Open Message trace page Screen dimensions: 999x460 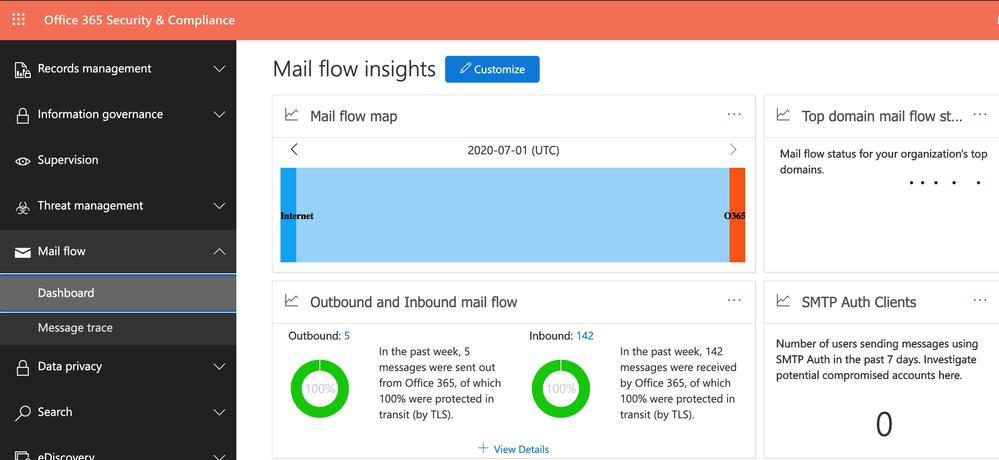[x=118, y=328]
